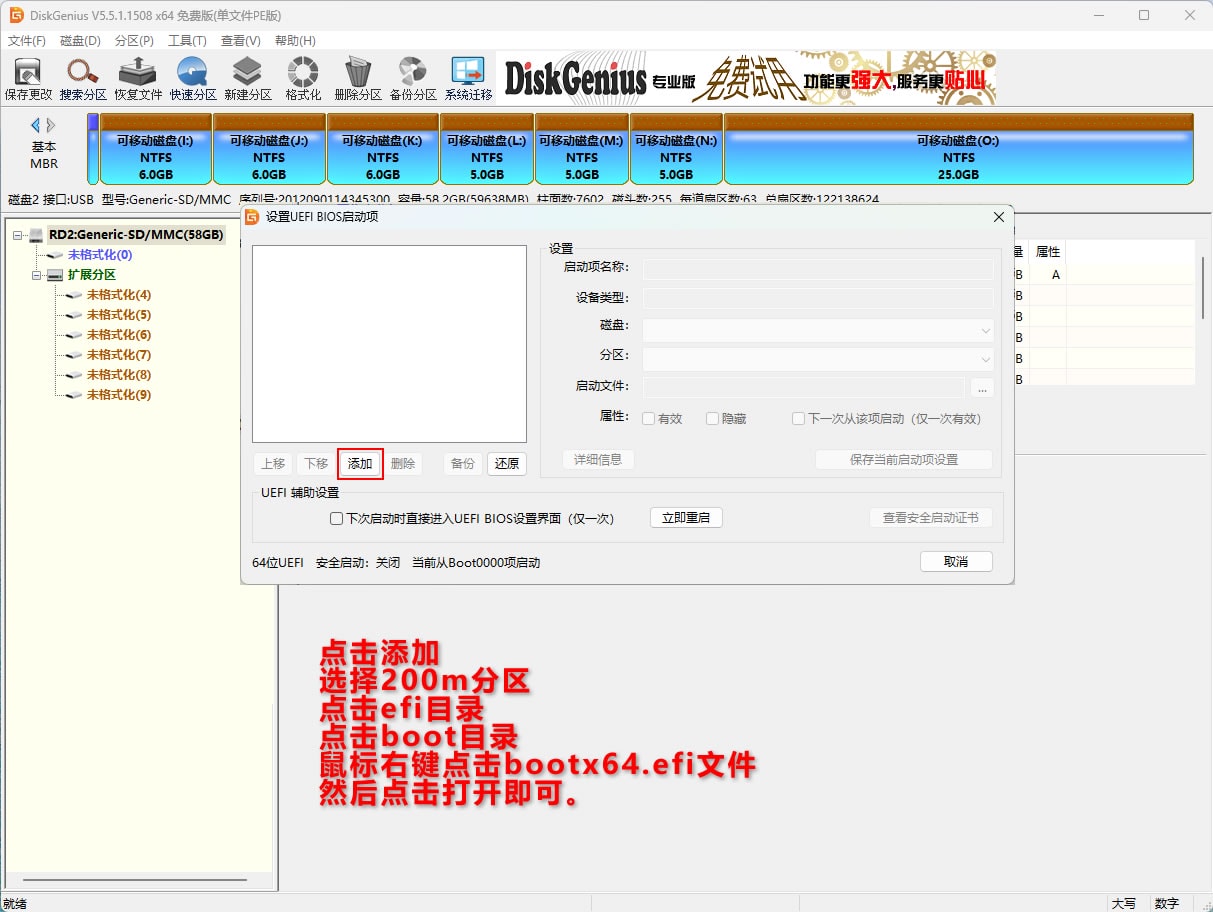The image size is (1213, 912).
Task: Click the 启动文件 browse (...) button
Action: click(981, 388)
